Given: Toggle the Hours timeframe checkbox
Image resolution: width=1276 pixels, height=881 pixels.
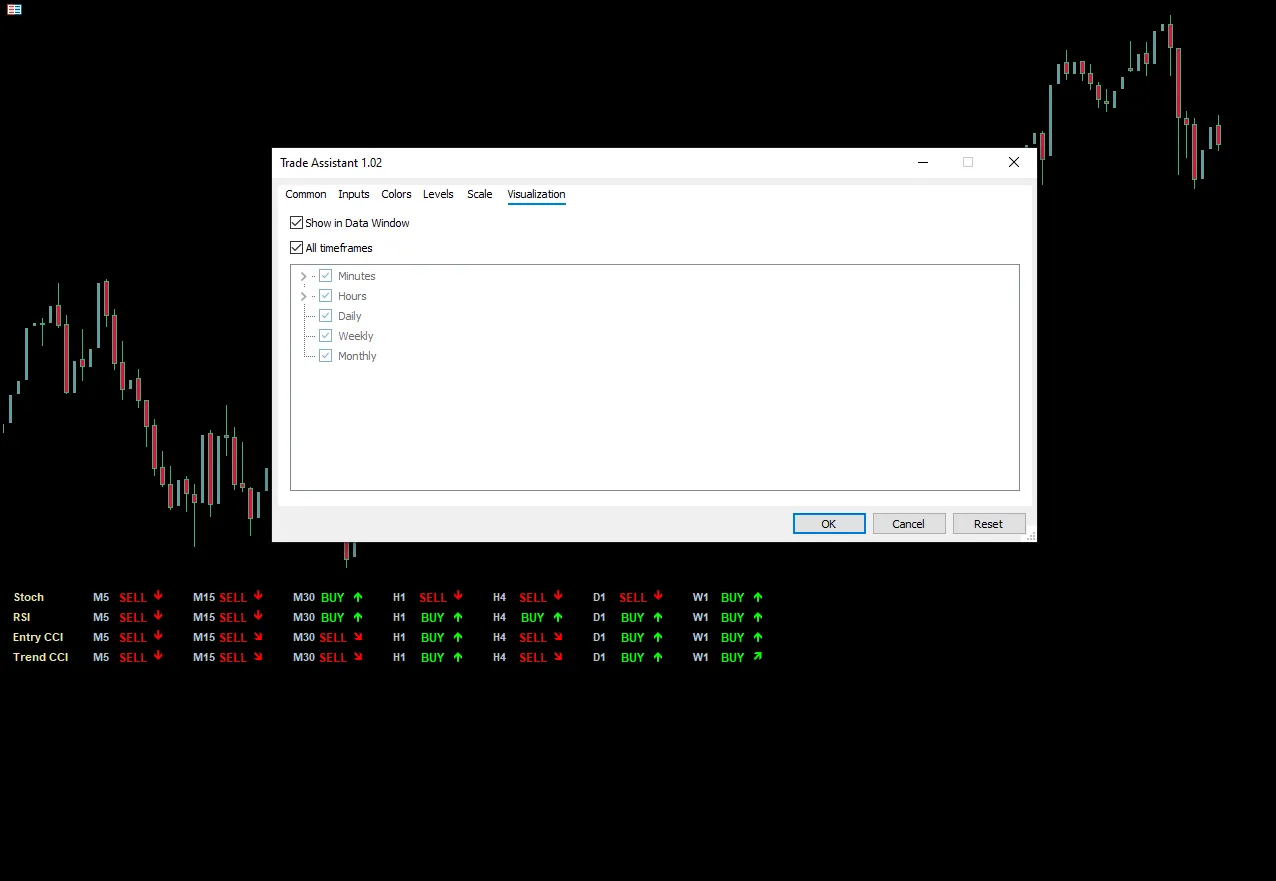Looking at the screenshot, I should tap(325, 296).
